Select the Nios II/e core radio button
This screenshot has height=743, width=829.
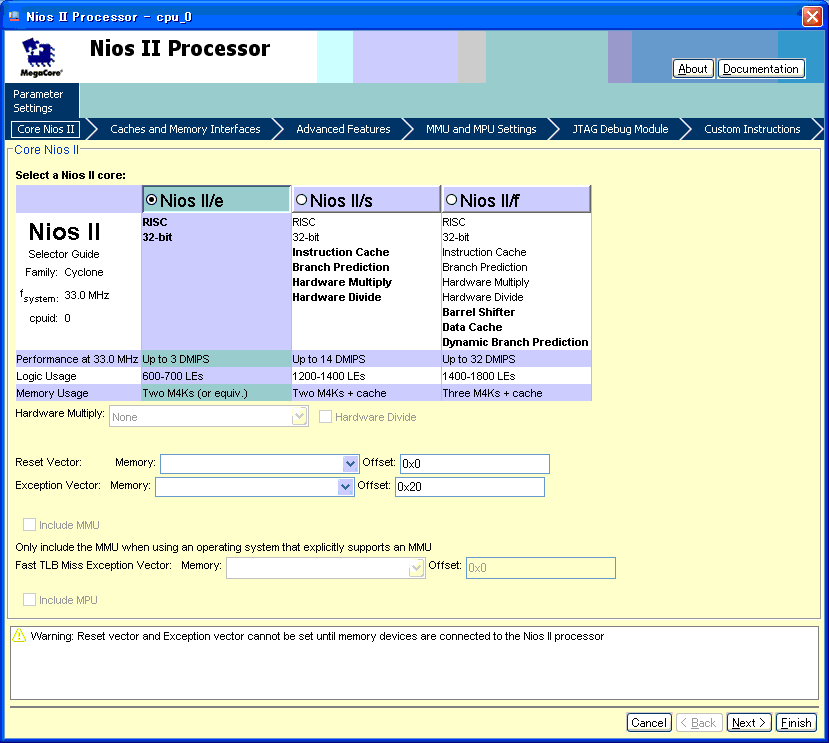pos(152,200)
